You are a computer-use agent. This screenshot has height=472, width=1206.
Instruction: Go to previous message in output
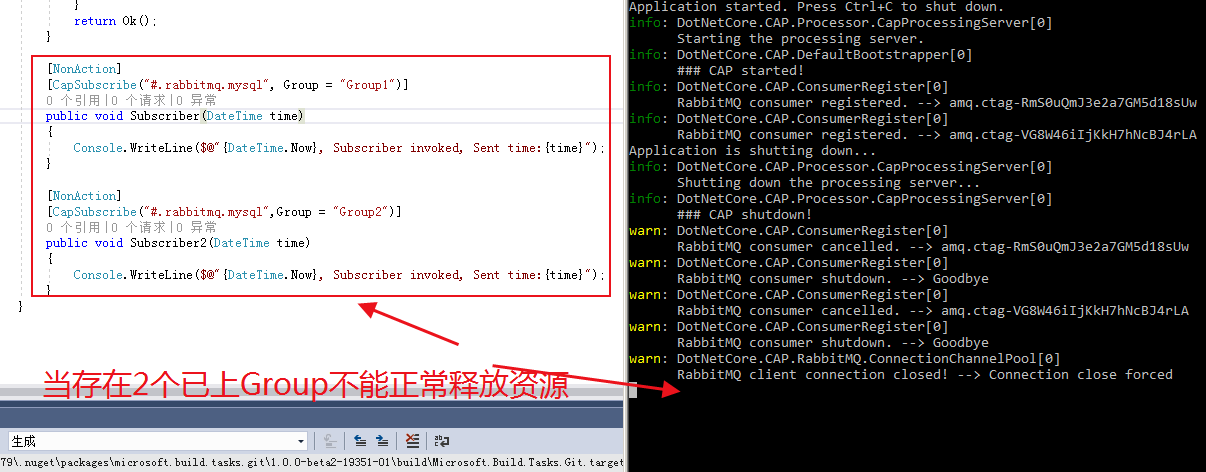coord(360,441)
